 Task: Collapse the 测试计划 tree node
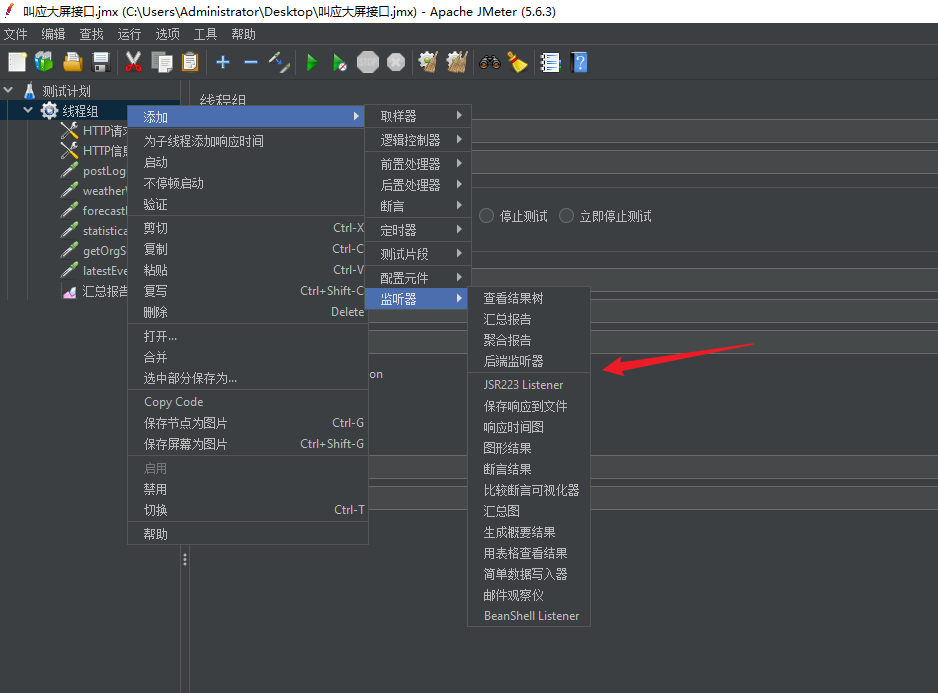coord(8,90)
